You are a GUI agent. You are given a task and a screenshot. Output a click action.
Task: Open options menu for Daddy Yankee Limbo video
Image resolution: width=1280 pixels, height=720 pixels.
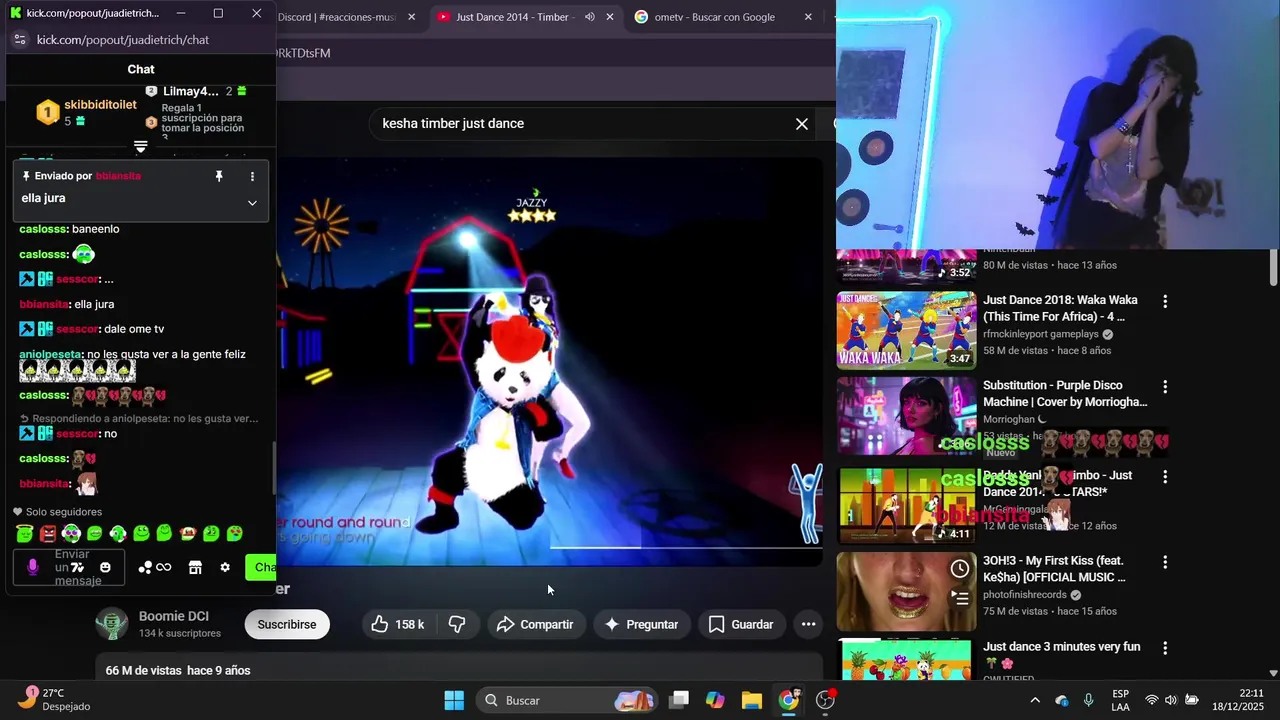(1165, 477)
